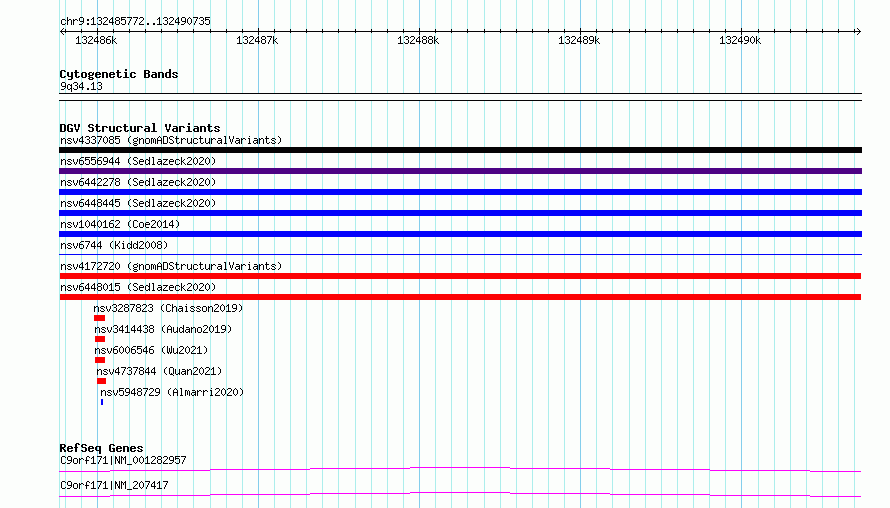
Task: Click the red bar under nsv6448015
Action: 460,297
